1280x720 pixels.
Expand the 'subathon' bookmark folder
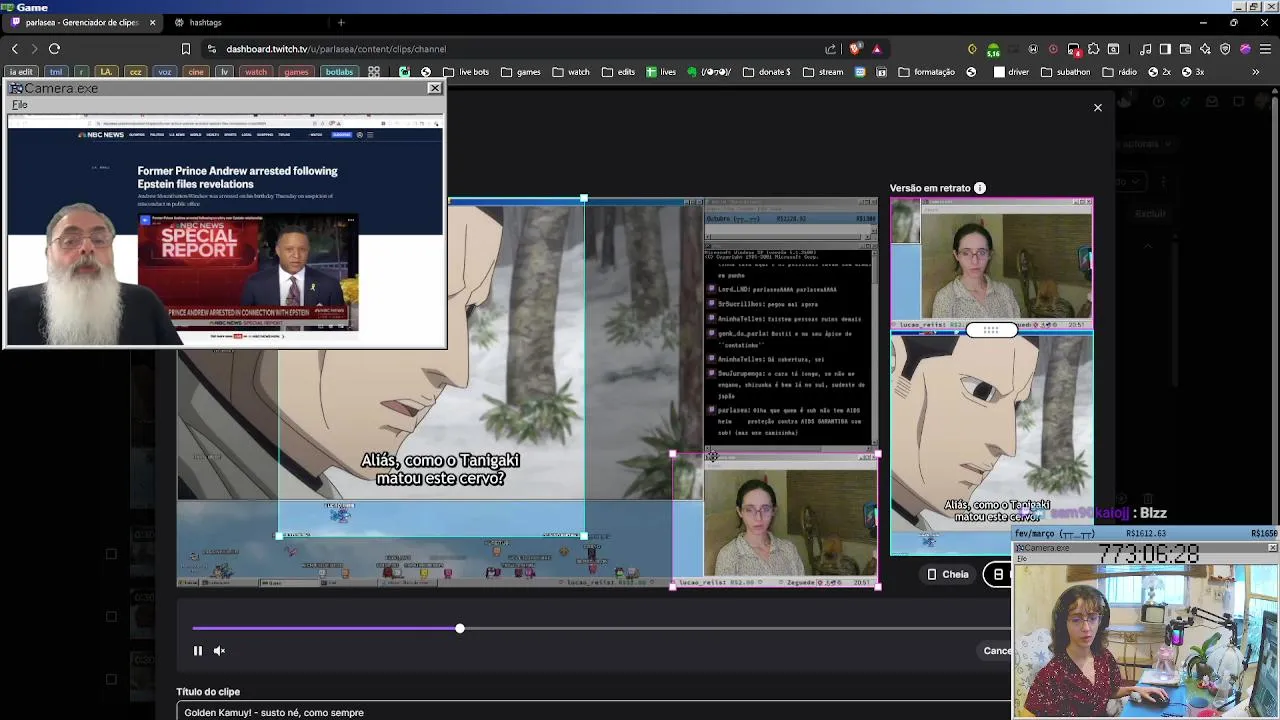(x=1066, y=72)
